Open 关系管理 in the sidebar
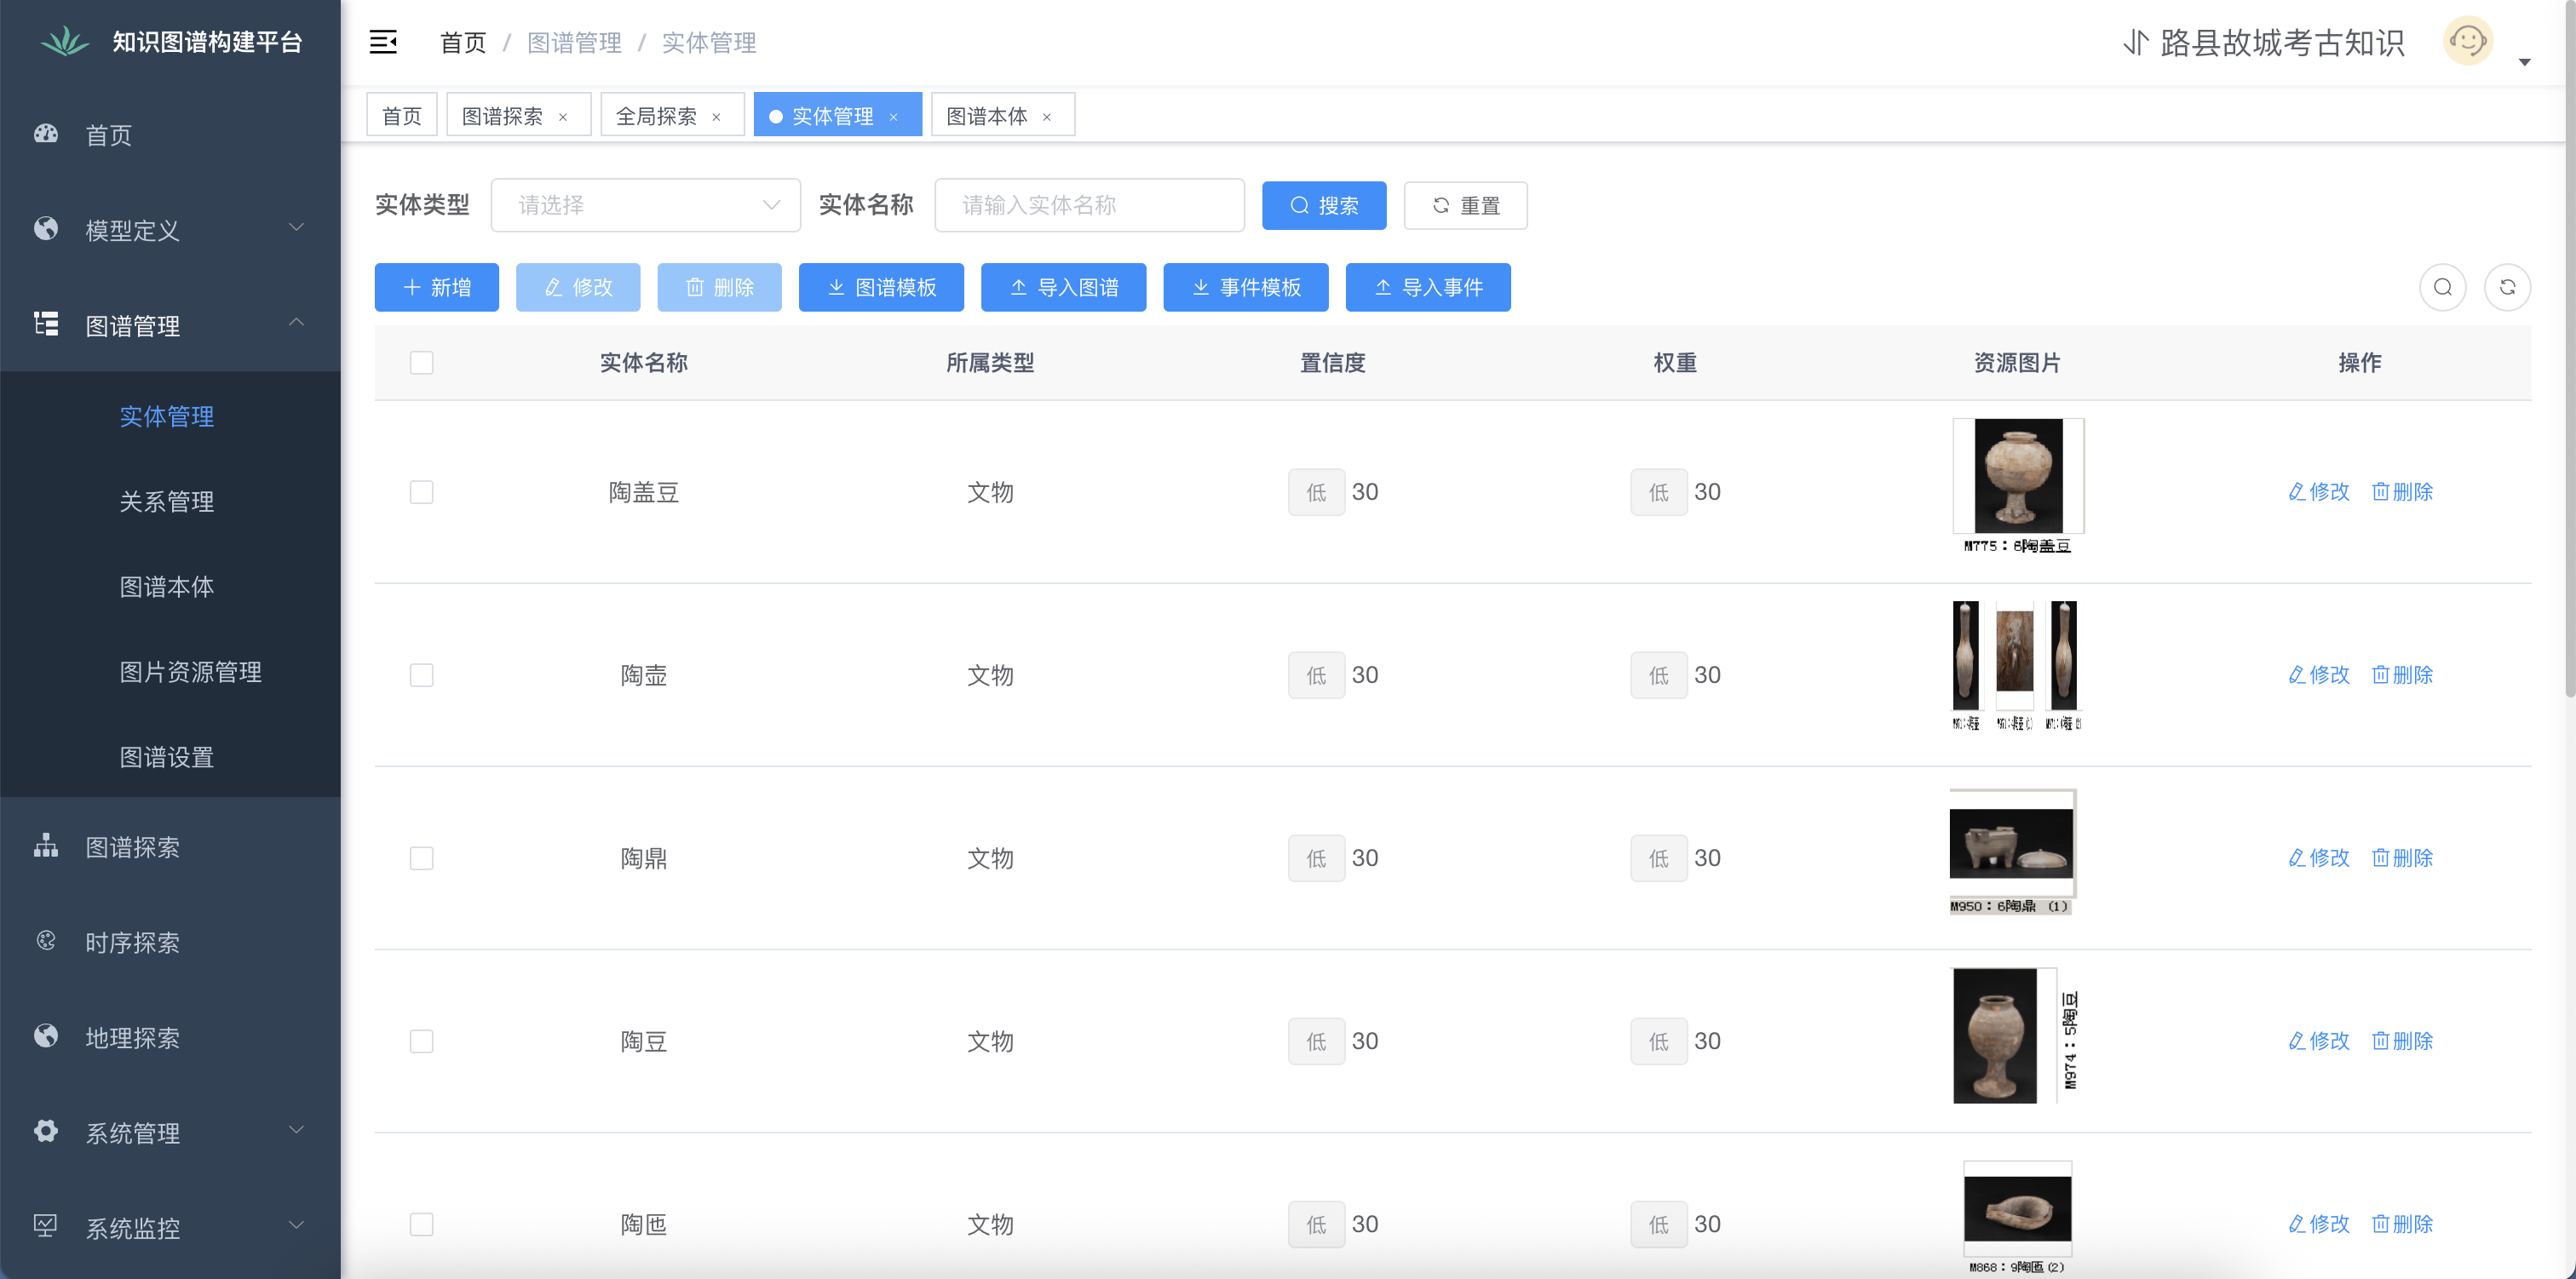The image size is (2576, 1279). coord(167,501)
